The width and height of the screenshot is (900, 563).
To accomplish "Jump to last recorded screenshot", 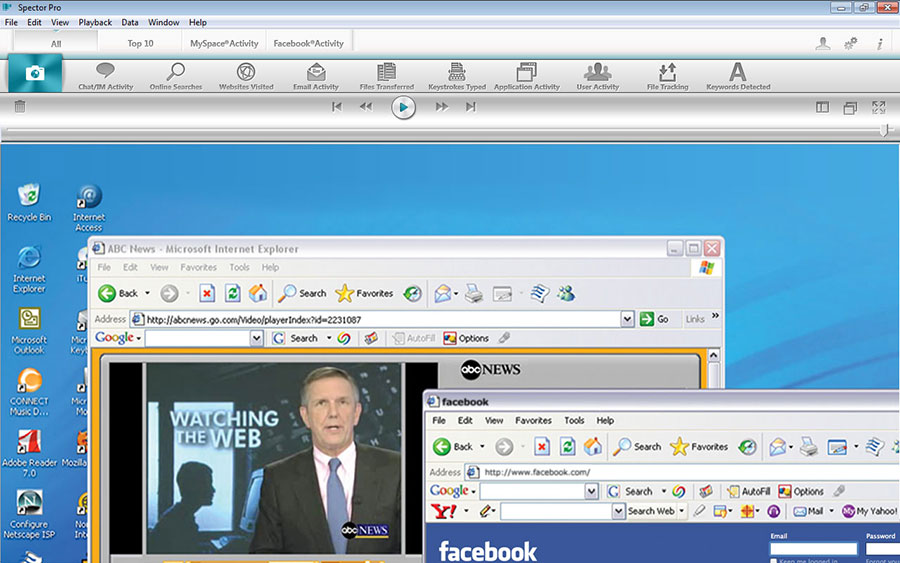I will point(471,107).
